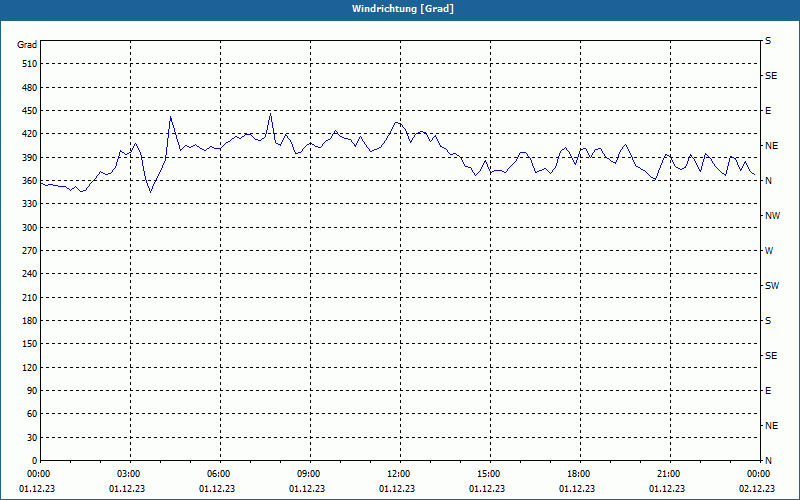Viewport: 800px width, 500px height.
Task: Select the 01.12.23 date under 12:00
Action: (x=397, y=489)
